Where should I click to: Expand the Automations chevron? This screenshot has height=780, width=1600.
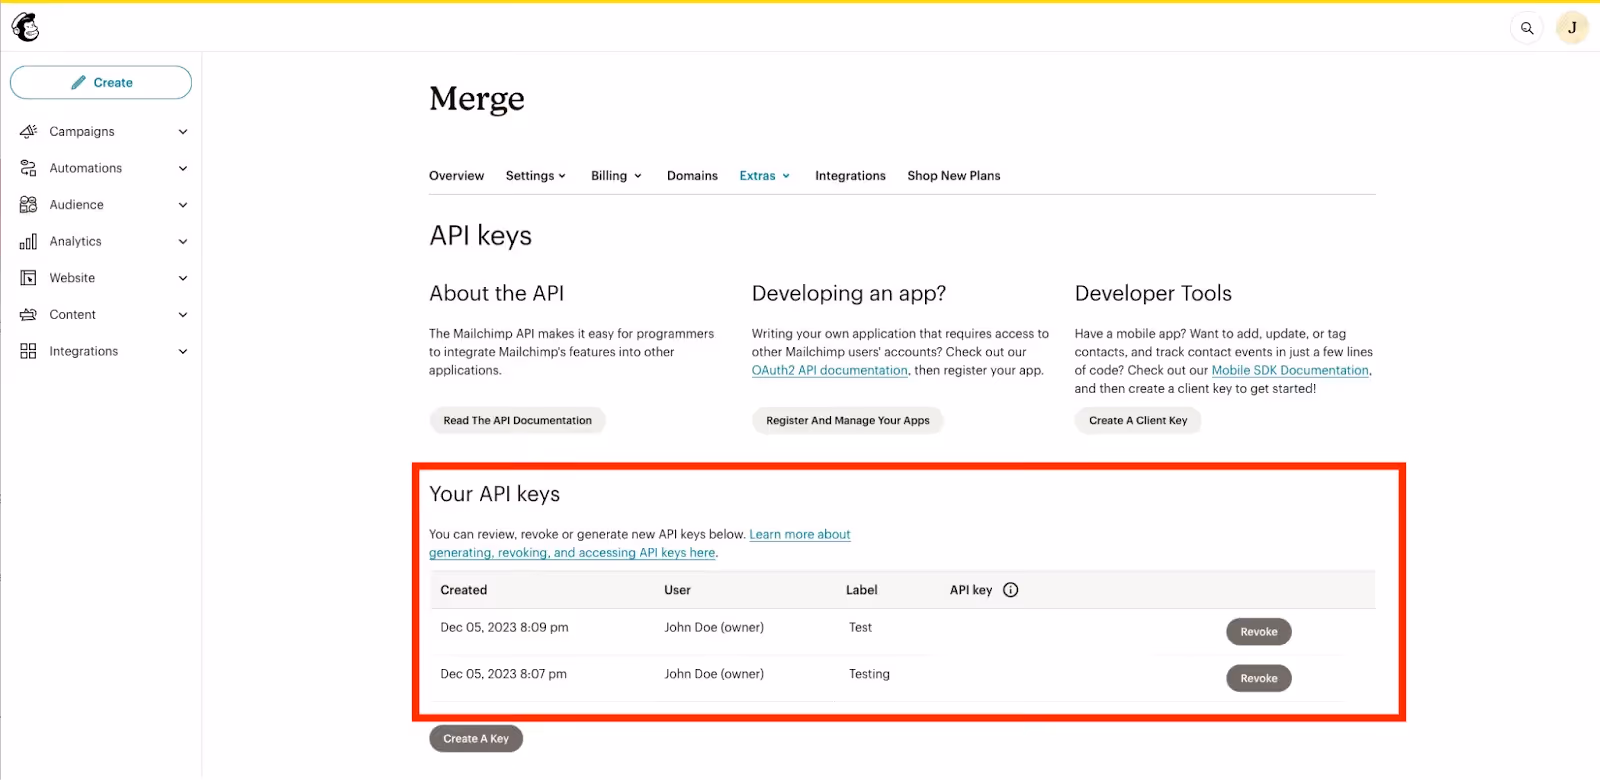tap(183, 168)
